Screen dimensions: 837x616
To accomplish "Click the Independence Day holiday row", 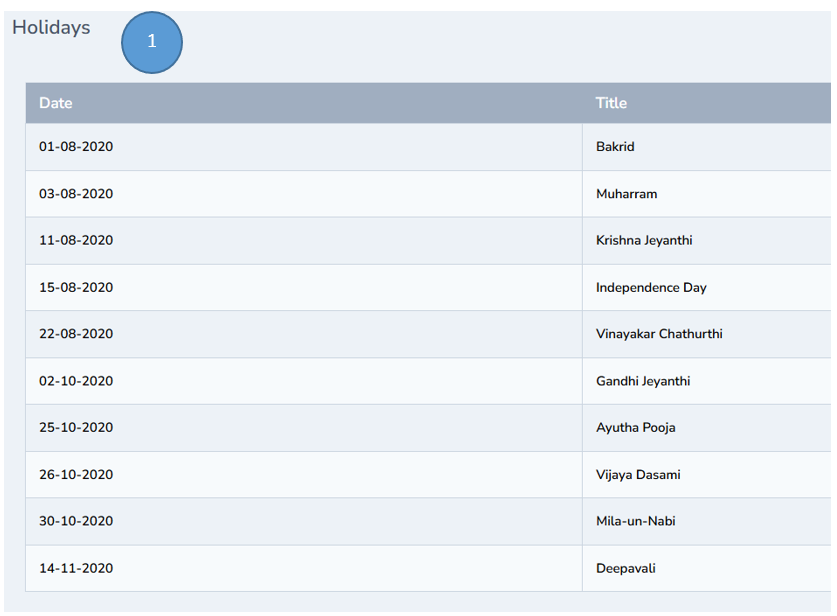I will tap(300, 287).
